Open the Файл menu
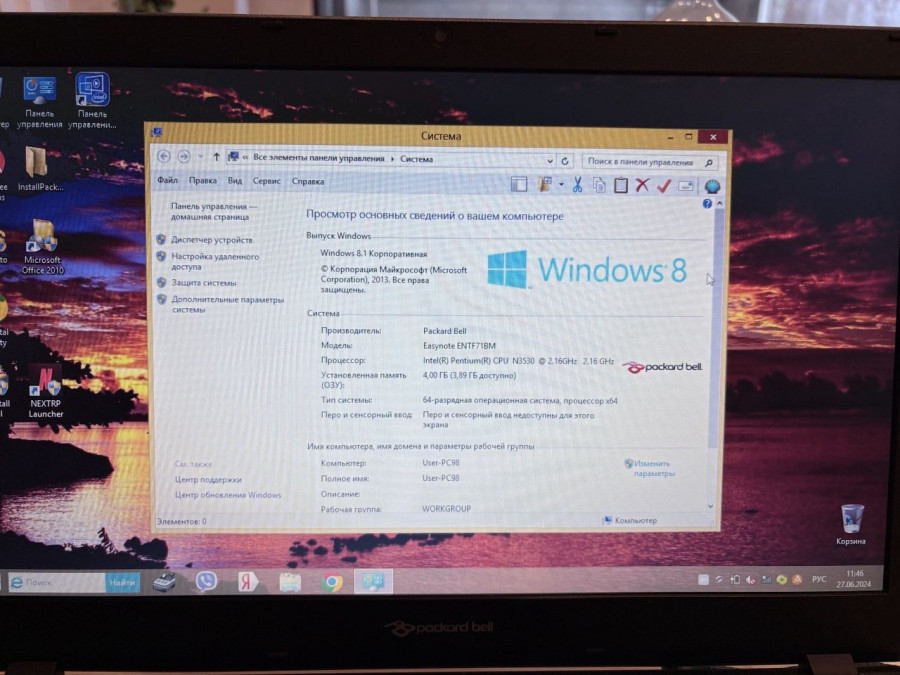This screenshot has width=900, height=675. 168,180
